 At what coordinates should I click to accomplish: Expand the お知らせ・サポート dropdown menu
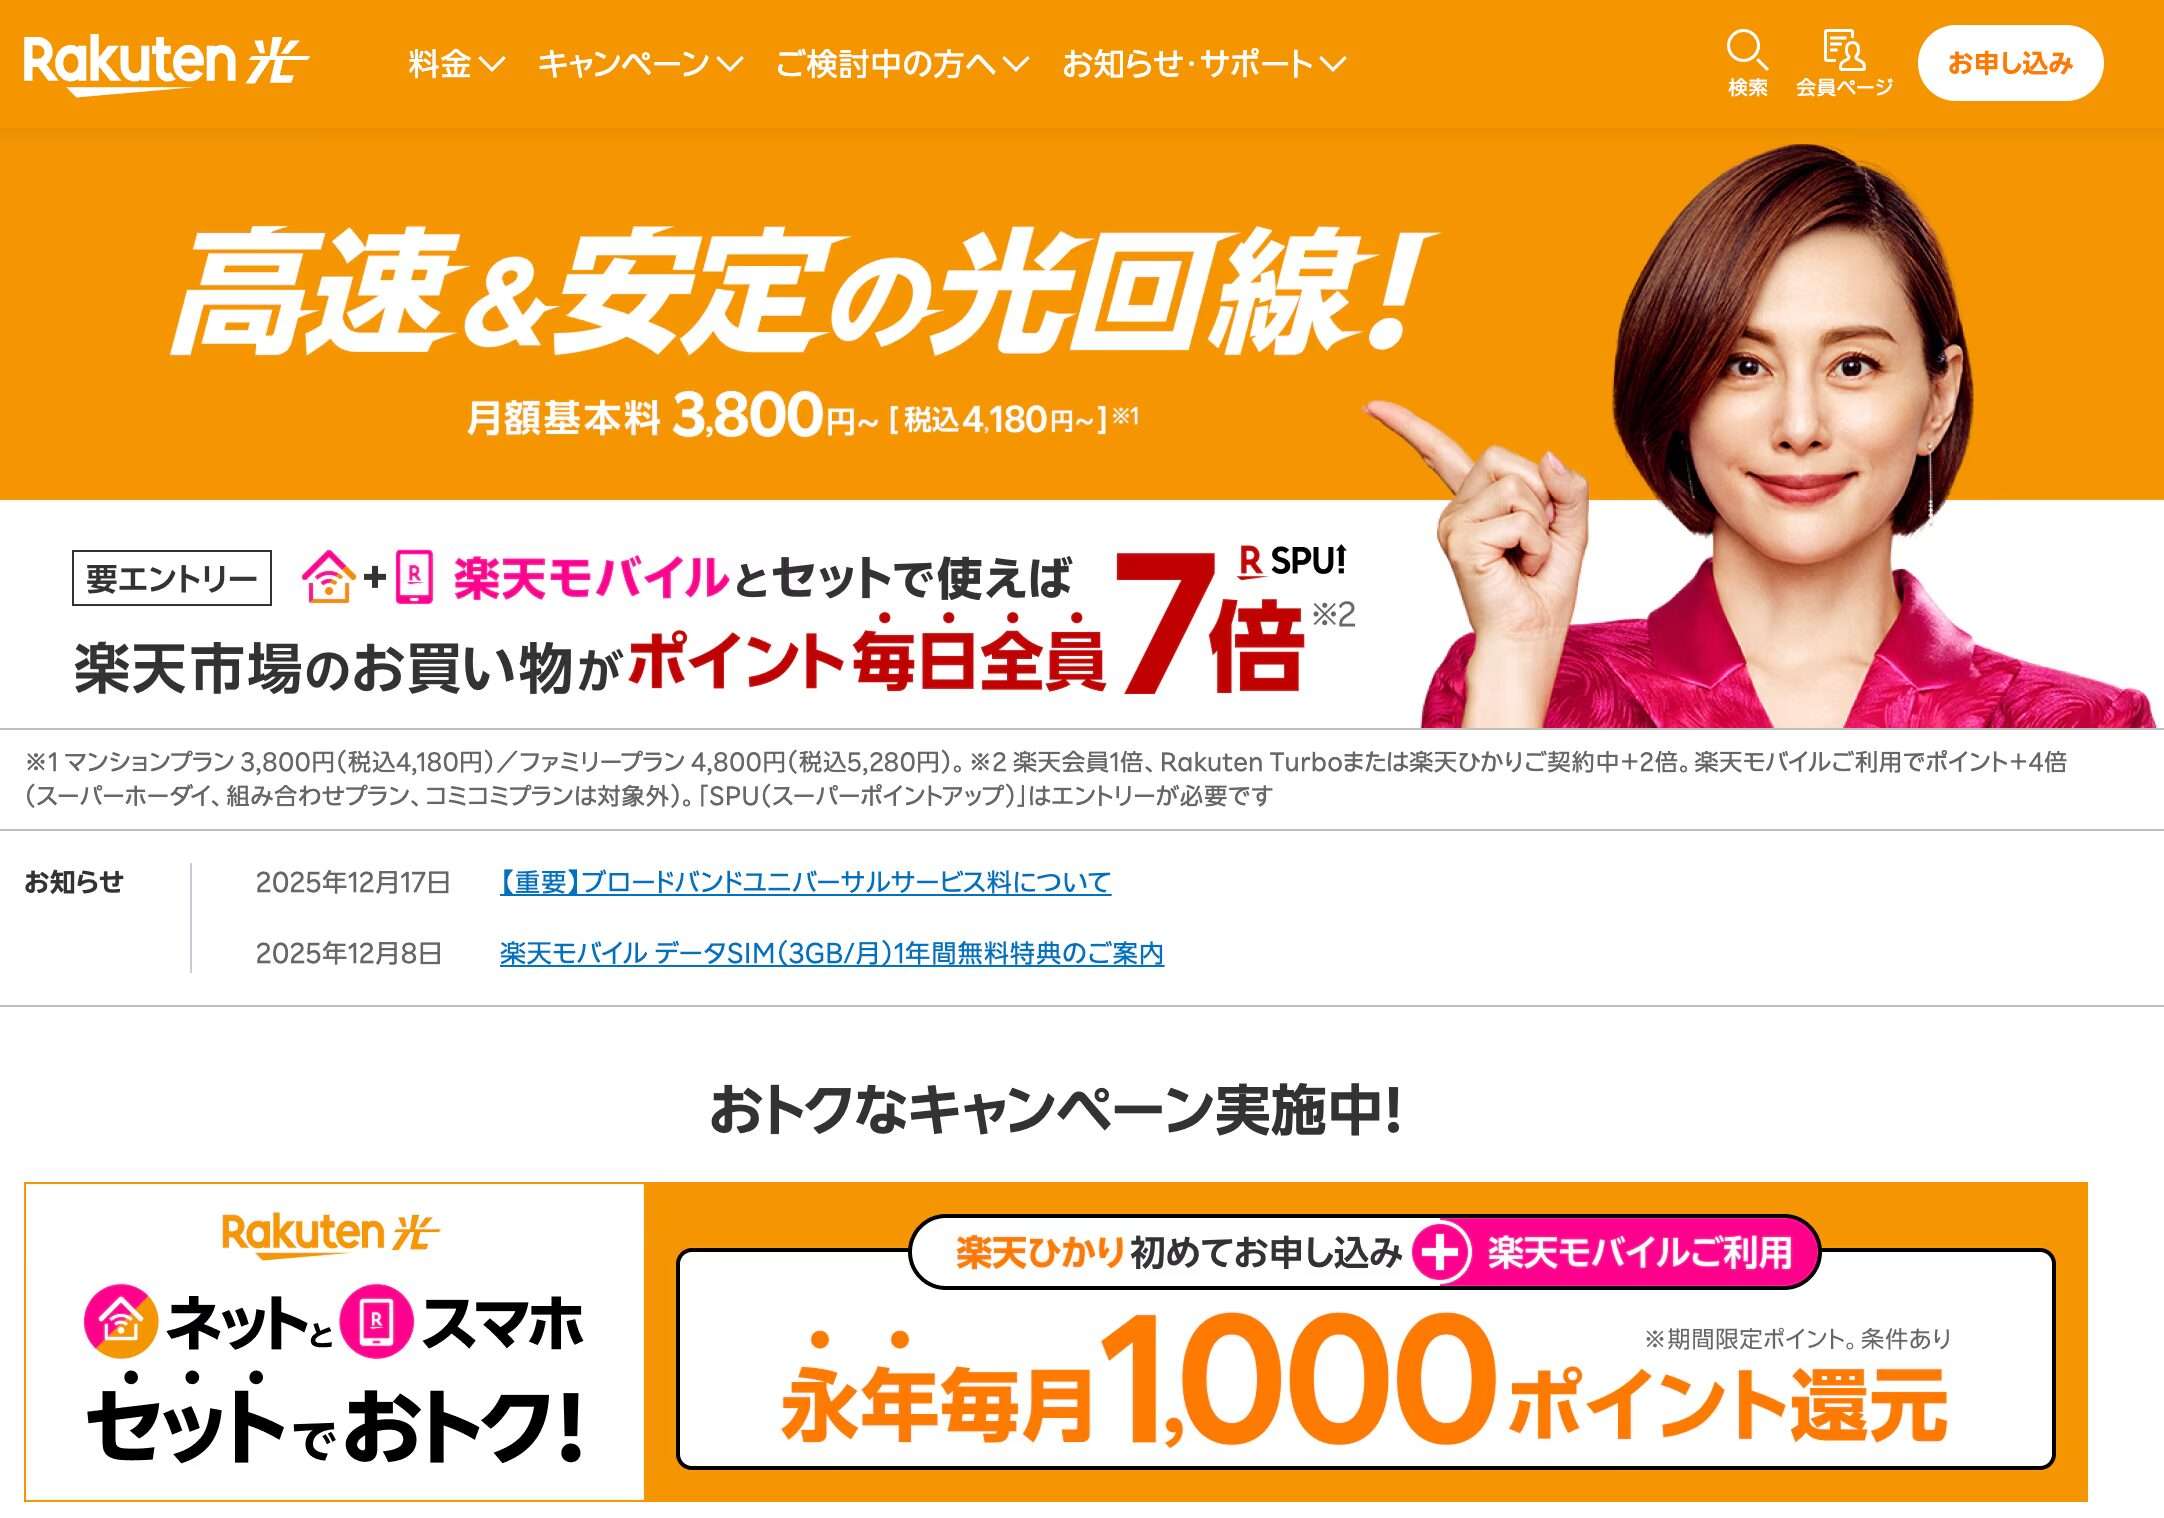pos(1204,64)
